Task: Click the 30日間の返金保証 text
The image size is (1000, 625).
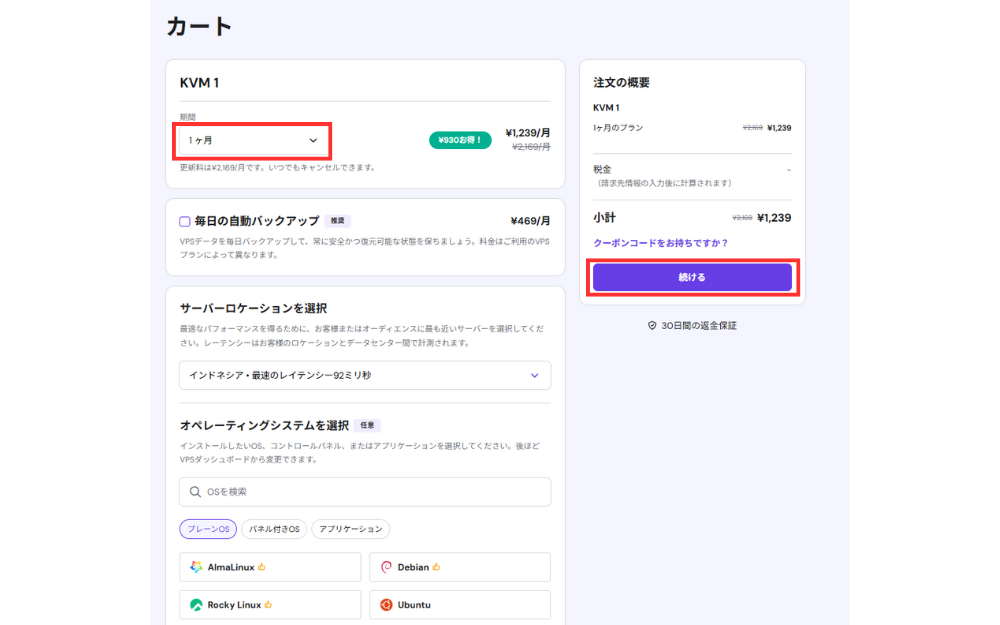Action: 698,325
